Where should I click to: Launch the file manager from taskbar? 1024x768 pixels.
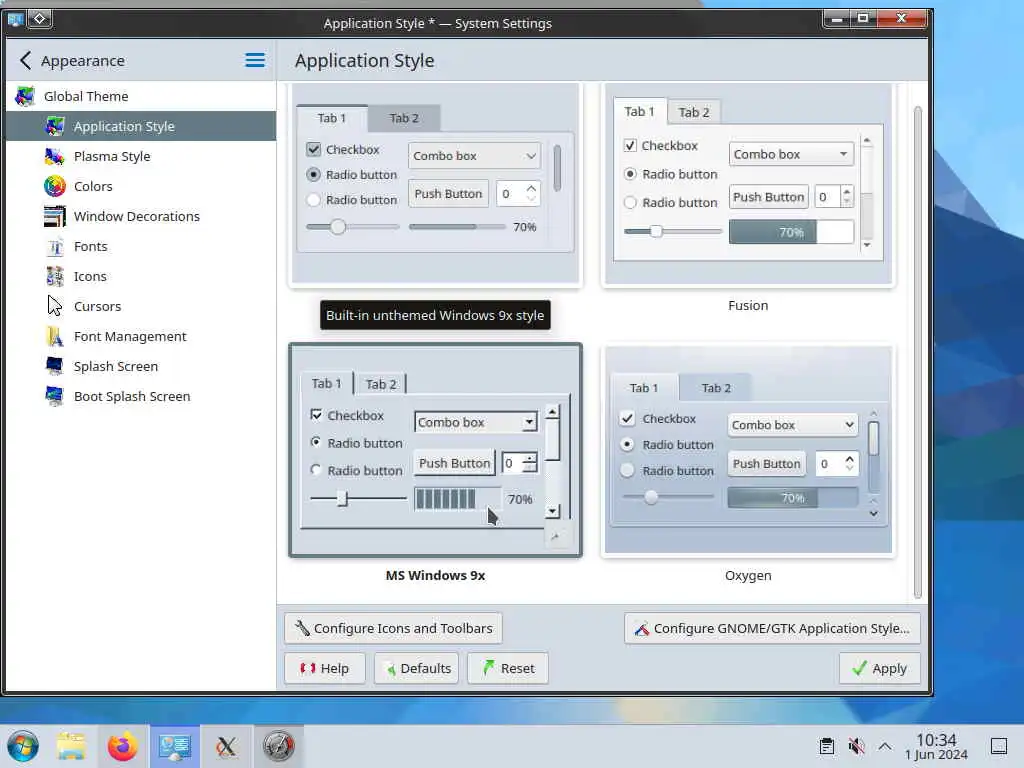point(71,746)
